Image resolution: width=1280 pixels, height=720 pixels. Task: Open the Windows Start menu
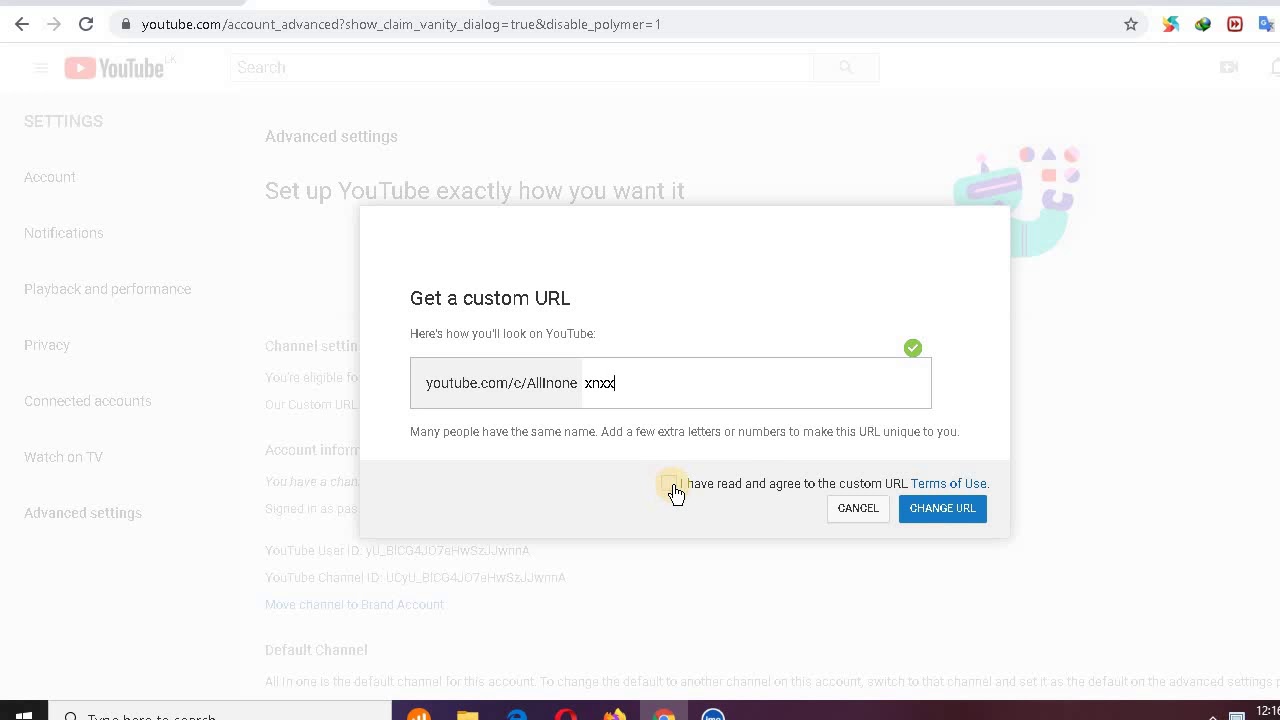24,714
